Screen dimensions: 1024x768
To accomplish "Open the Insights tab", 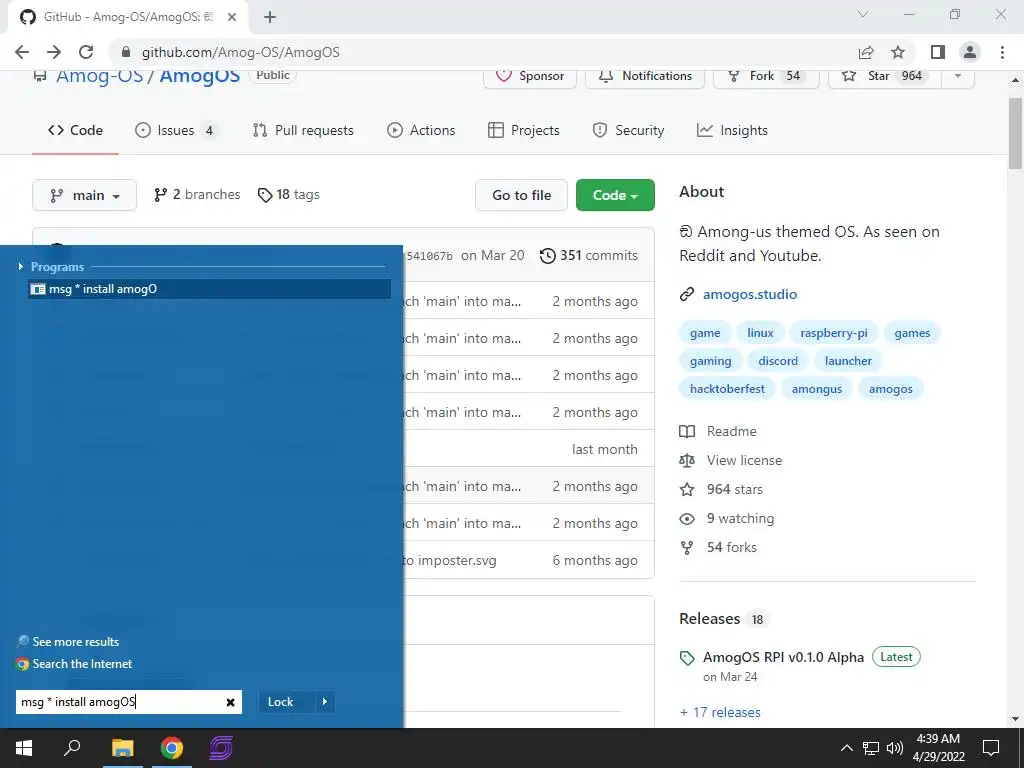I will tap(732, 131).
